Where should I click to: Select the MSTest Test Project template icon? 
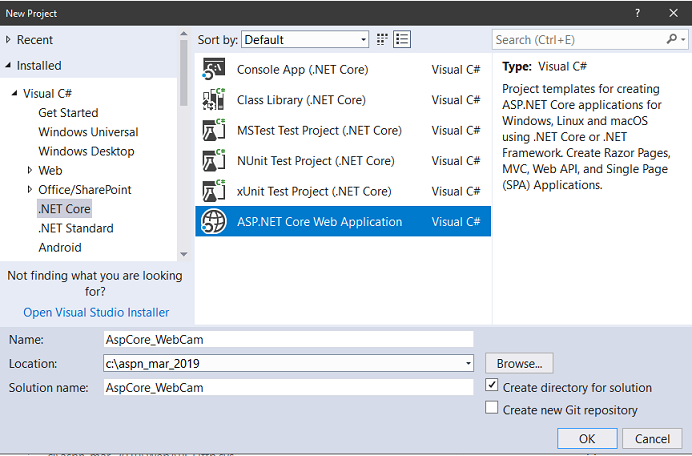click(x=214, y=130)
